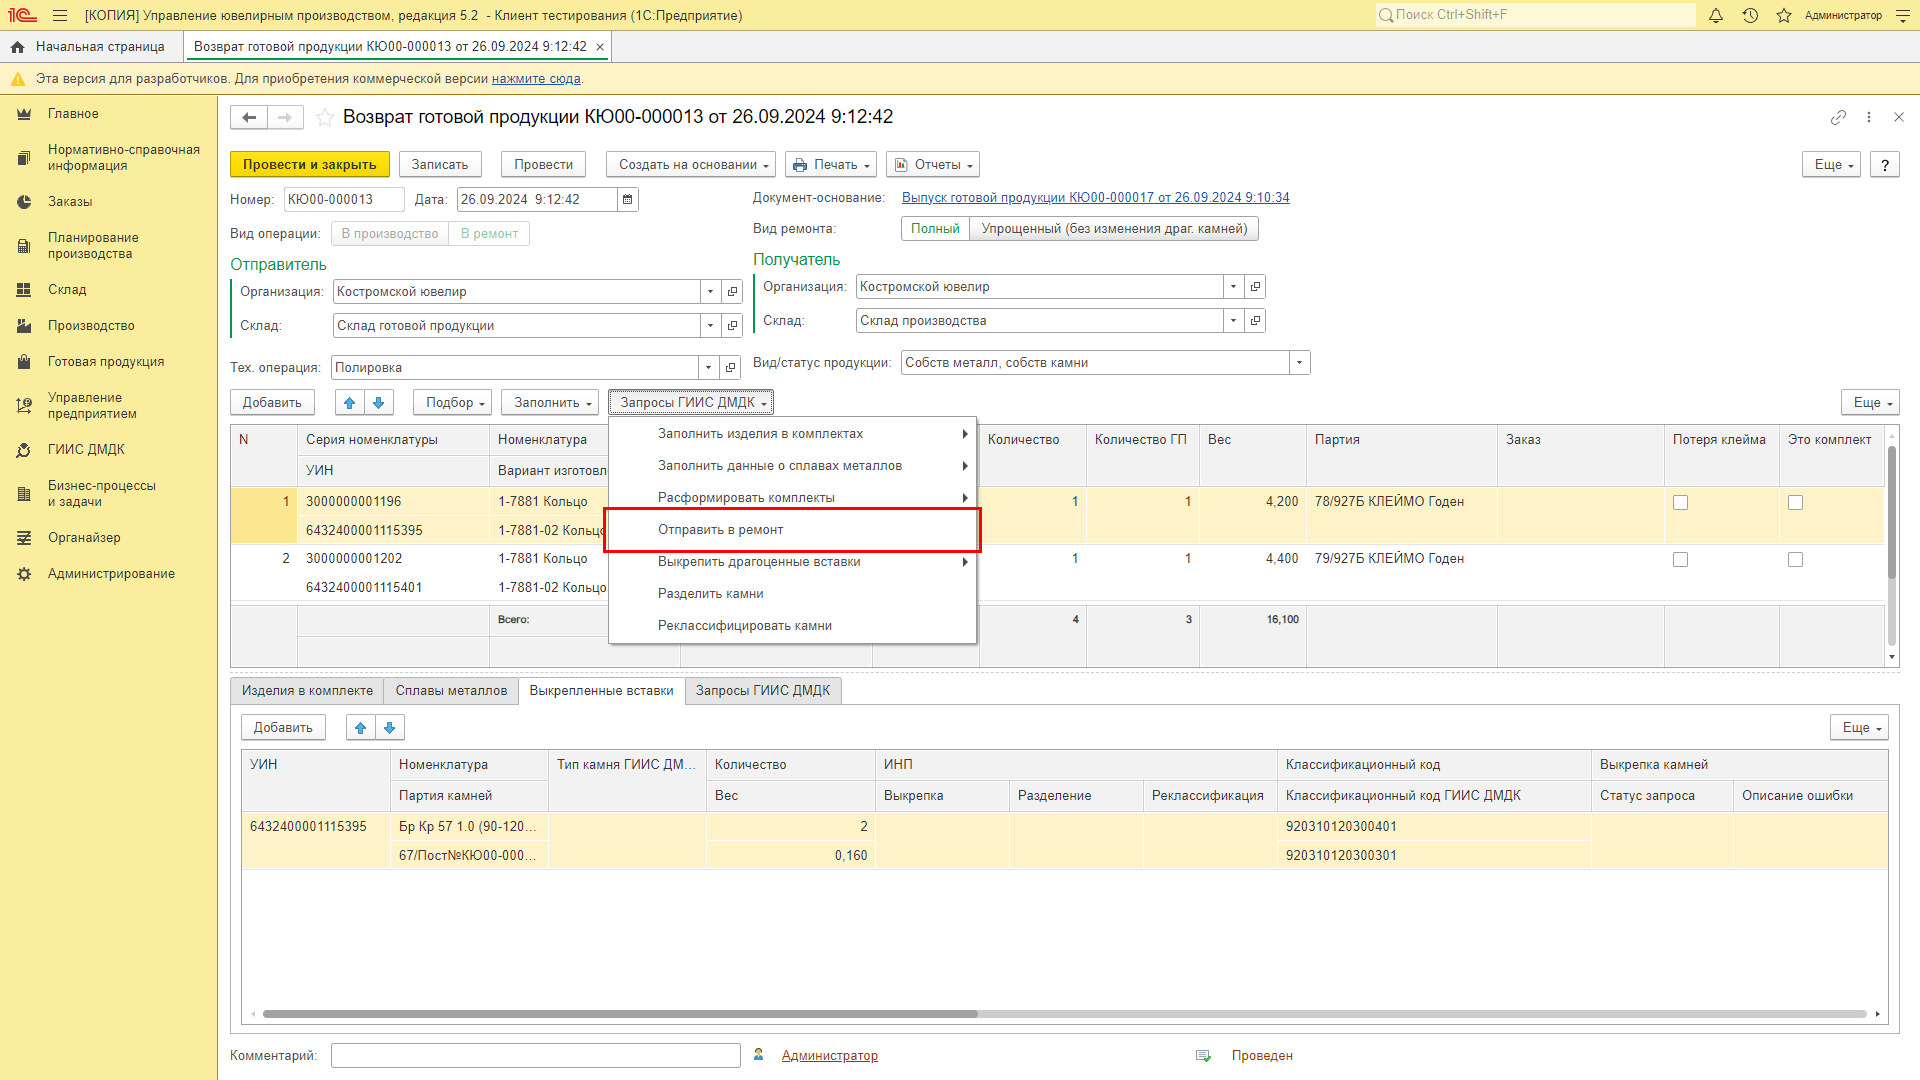Image resolution: width=1920 pixels, height=1080 pixels.
Task: Open base document Выпуск готовой продукции link
Action: (1095, 198)
